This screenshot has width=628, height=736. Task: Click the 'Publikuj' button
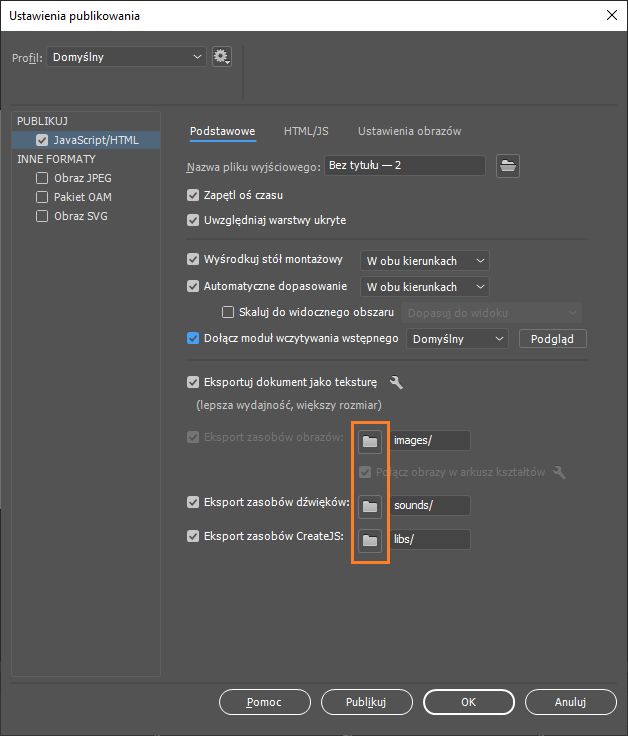coord(366,702)
